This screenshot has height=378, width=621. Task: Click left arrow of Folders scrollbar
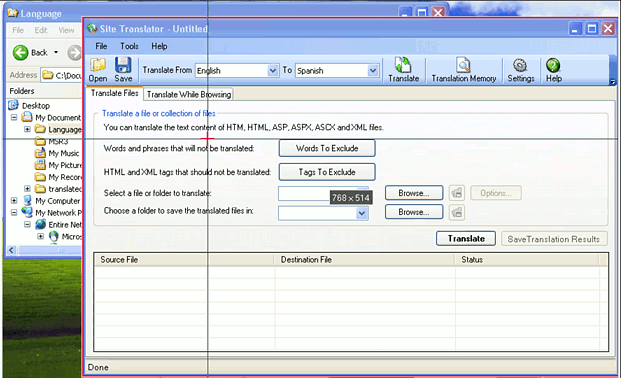[11, 250]
